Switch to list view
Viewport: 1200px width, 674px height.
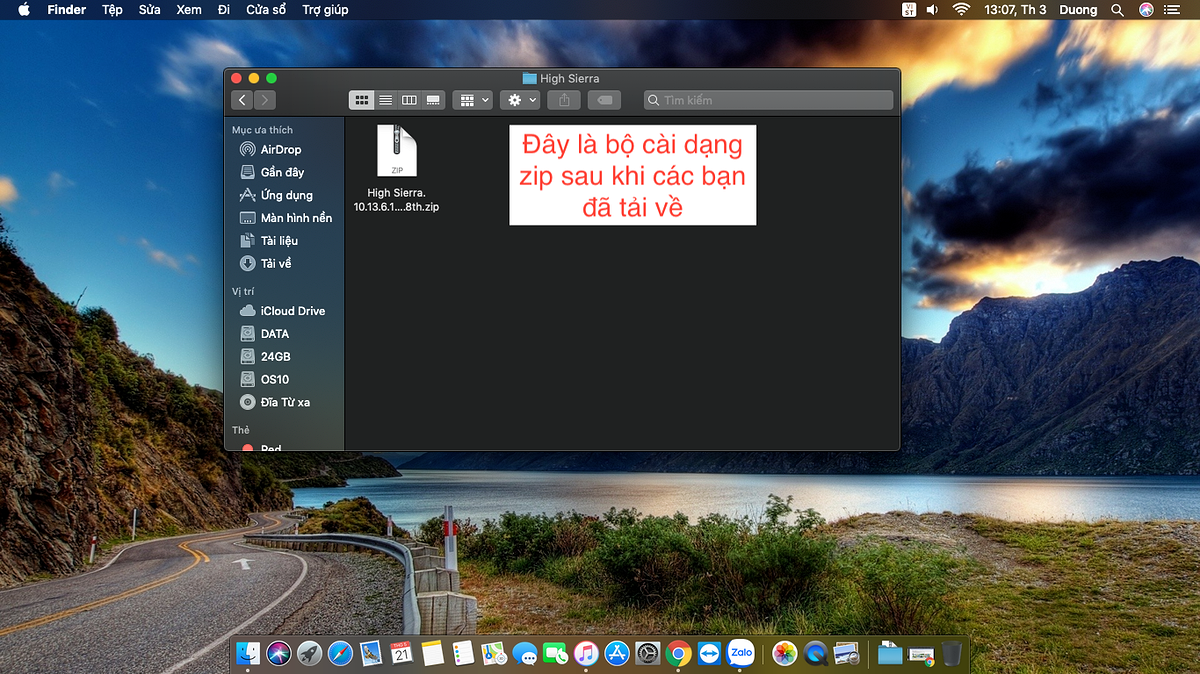point(385,100)
